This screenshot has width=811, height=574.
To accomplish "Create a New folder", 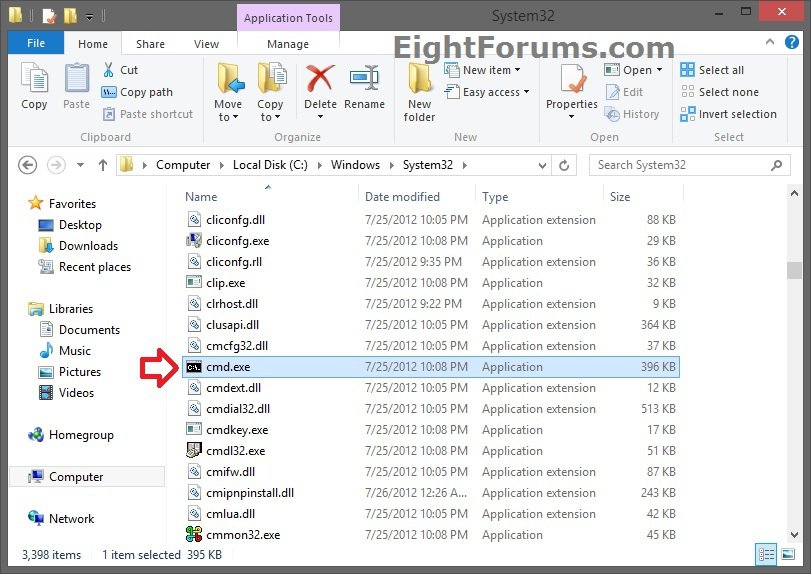I will point(419,92).
